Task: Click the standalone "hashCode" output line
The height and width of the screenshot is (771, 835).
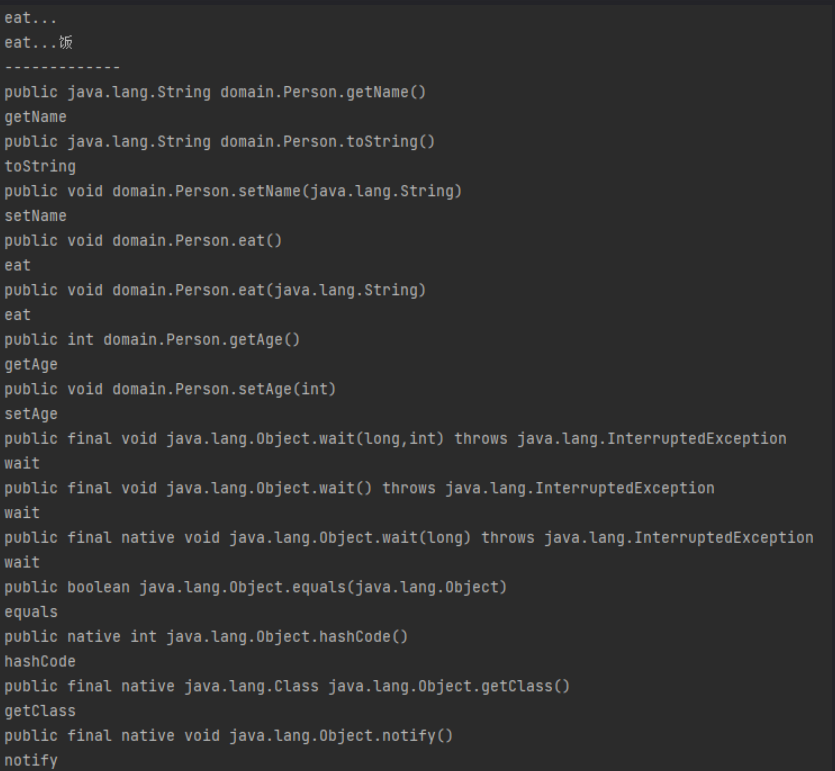Action: coord(40,661)
